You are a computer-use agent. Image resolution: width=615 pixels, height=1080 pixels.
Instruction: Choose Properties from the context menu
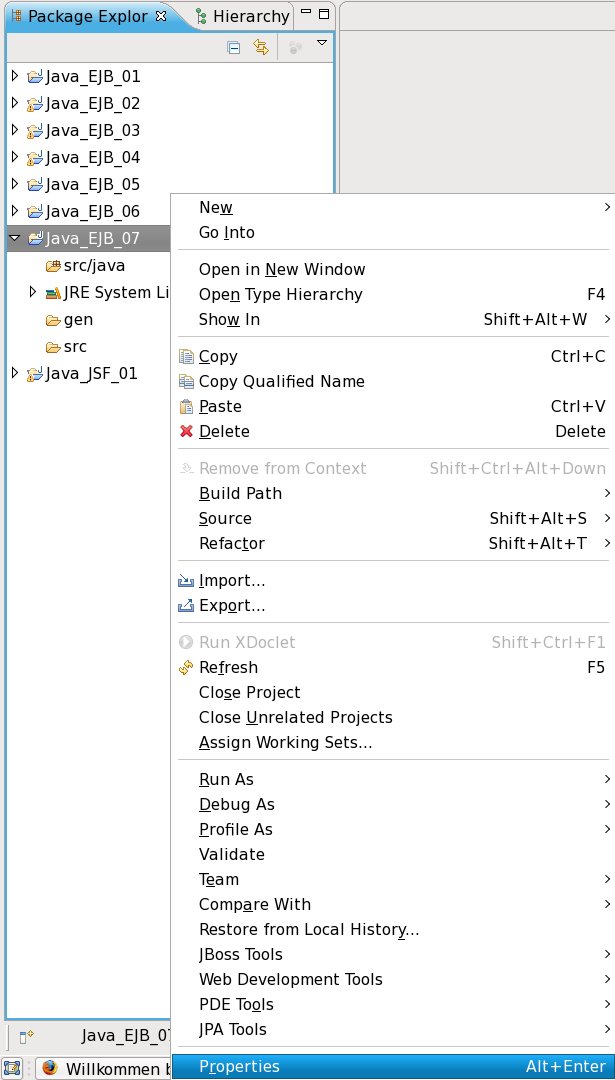point(239,1067)
